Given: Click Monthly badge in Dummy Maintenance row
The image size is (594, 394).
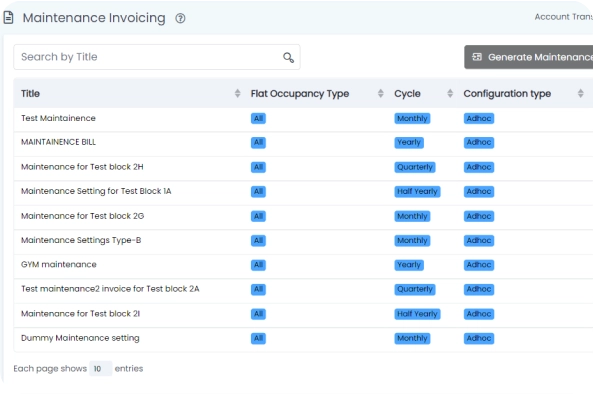Looking at the screenshot, I should pyautogui.click(x=412, y=338).
